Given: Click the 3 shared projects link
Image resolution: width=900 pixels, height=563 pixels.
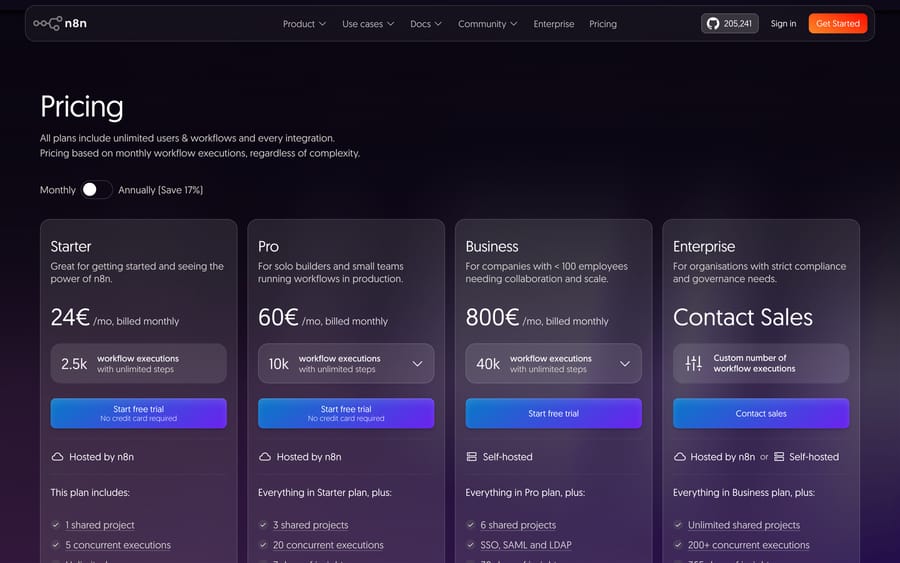Looking at the screenshot, I should [x=311, y=525].
